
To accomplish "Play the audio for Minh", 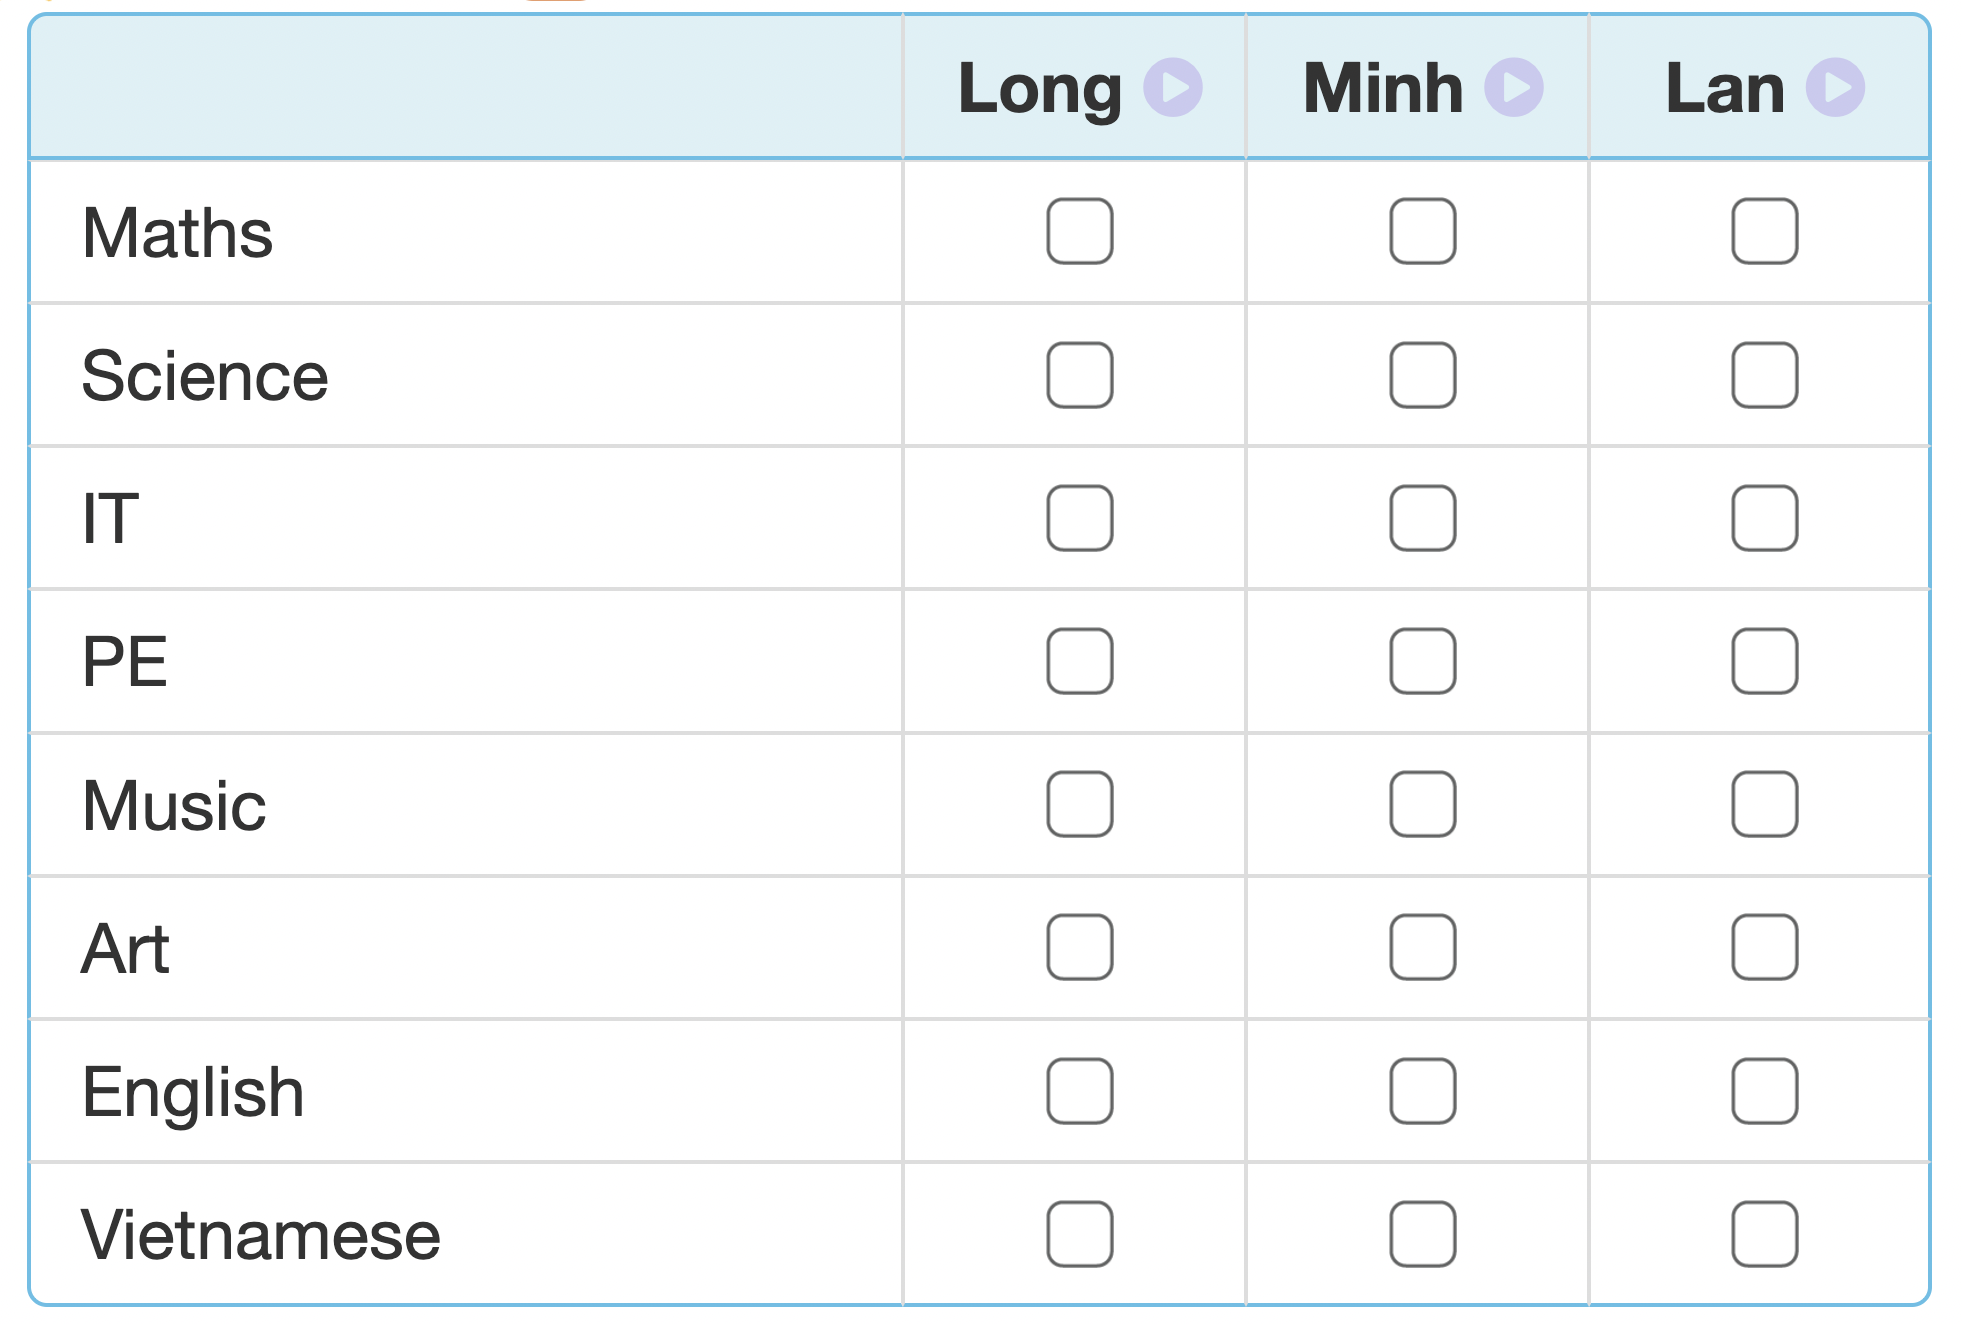I will (x=1513, y=88).
